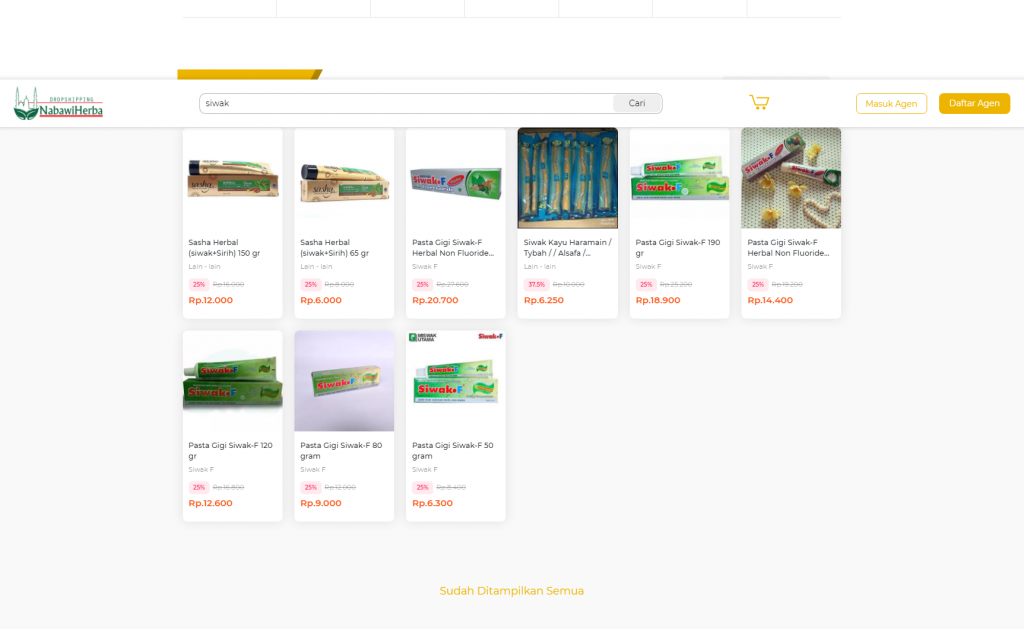Click the Pasta Gigi Siwak-F 50 gram thumbnail
This screenshot has width=1024, height=629.
pyautogui.click(x=455, y=380)
